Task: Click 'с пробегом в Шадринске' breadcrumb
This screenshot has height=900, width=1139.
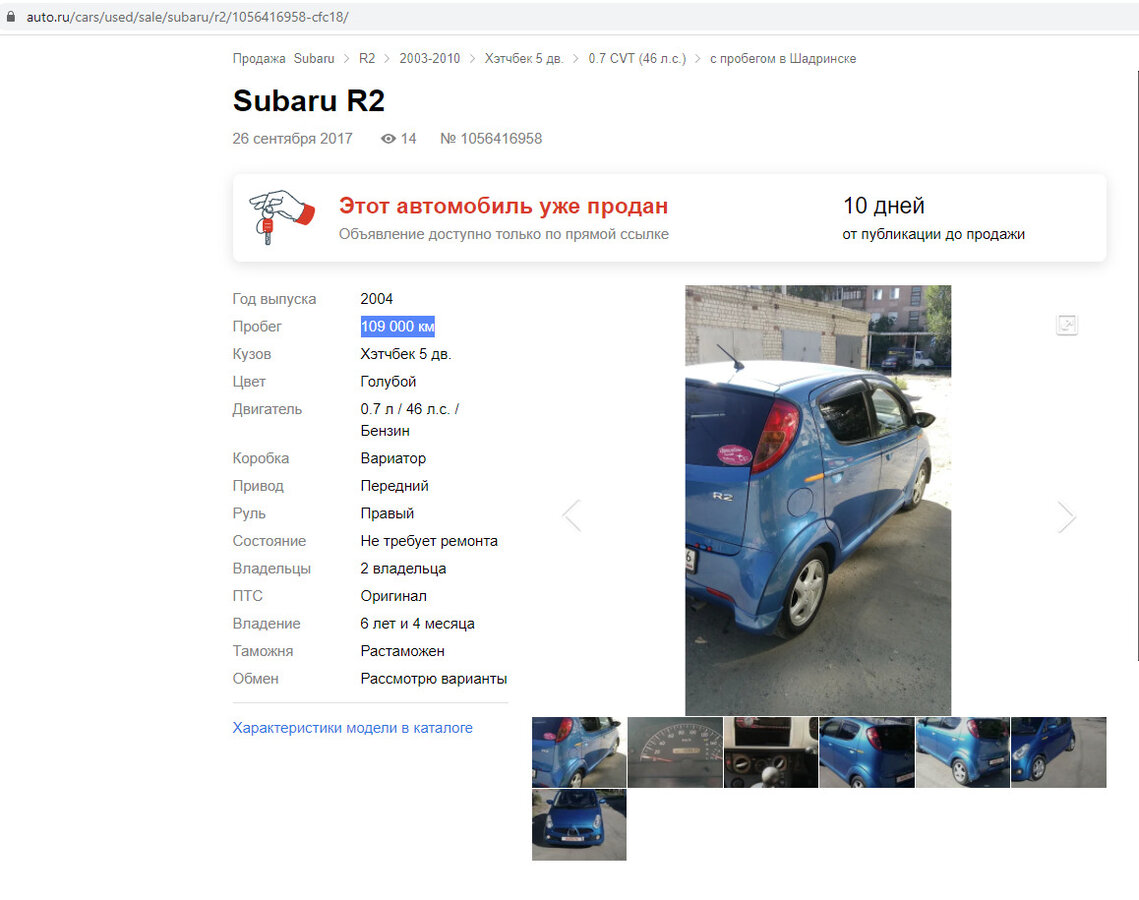Action: 783,59
